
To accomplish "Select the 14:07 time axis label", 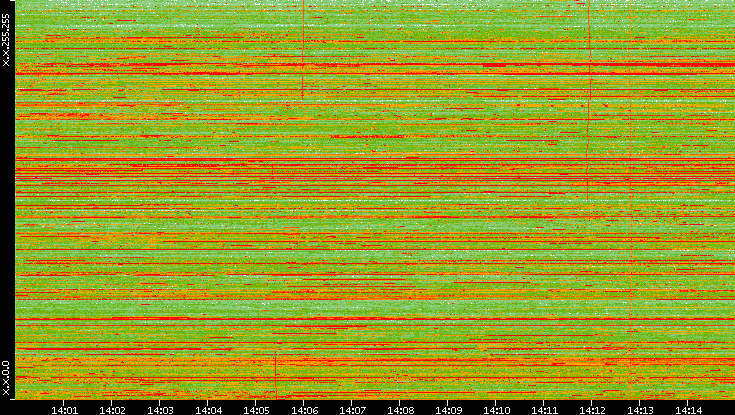I will pos(352,411).
